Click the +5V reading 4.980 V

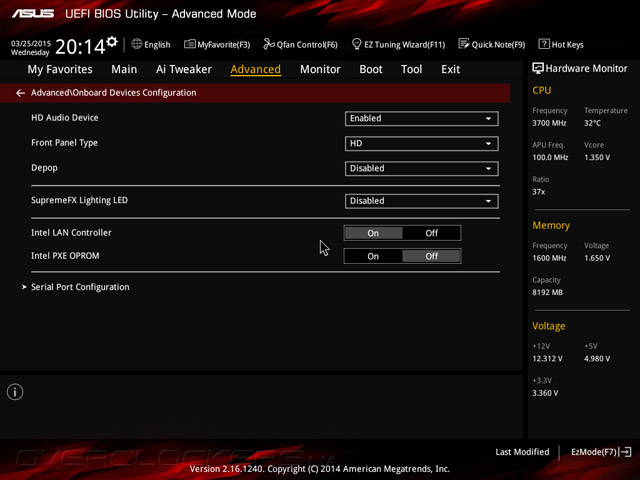[x=597, y=358]
